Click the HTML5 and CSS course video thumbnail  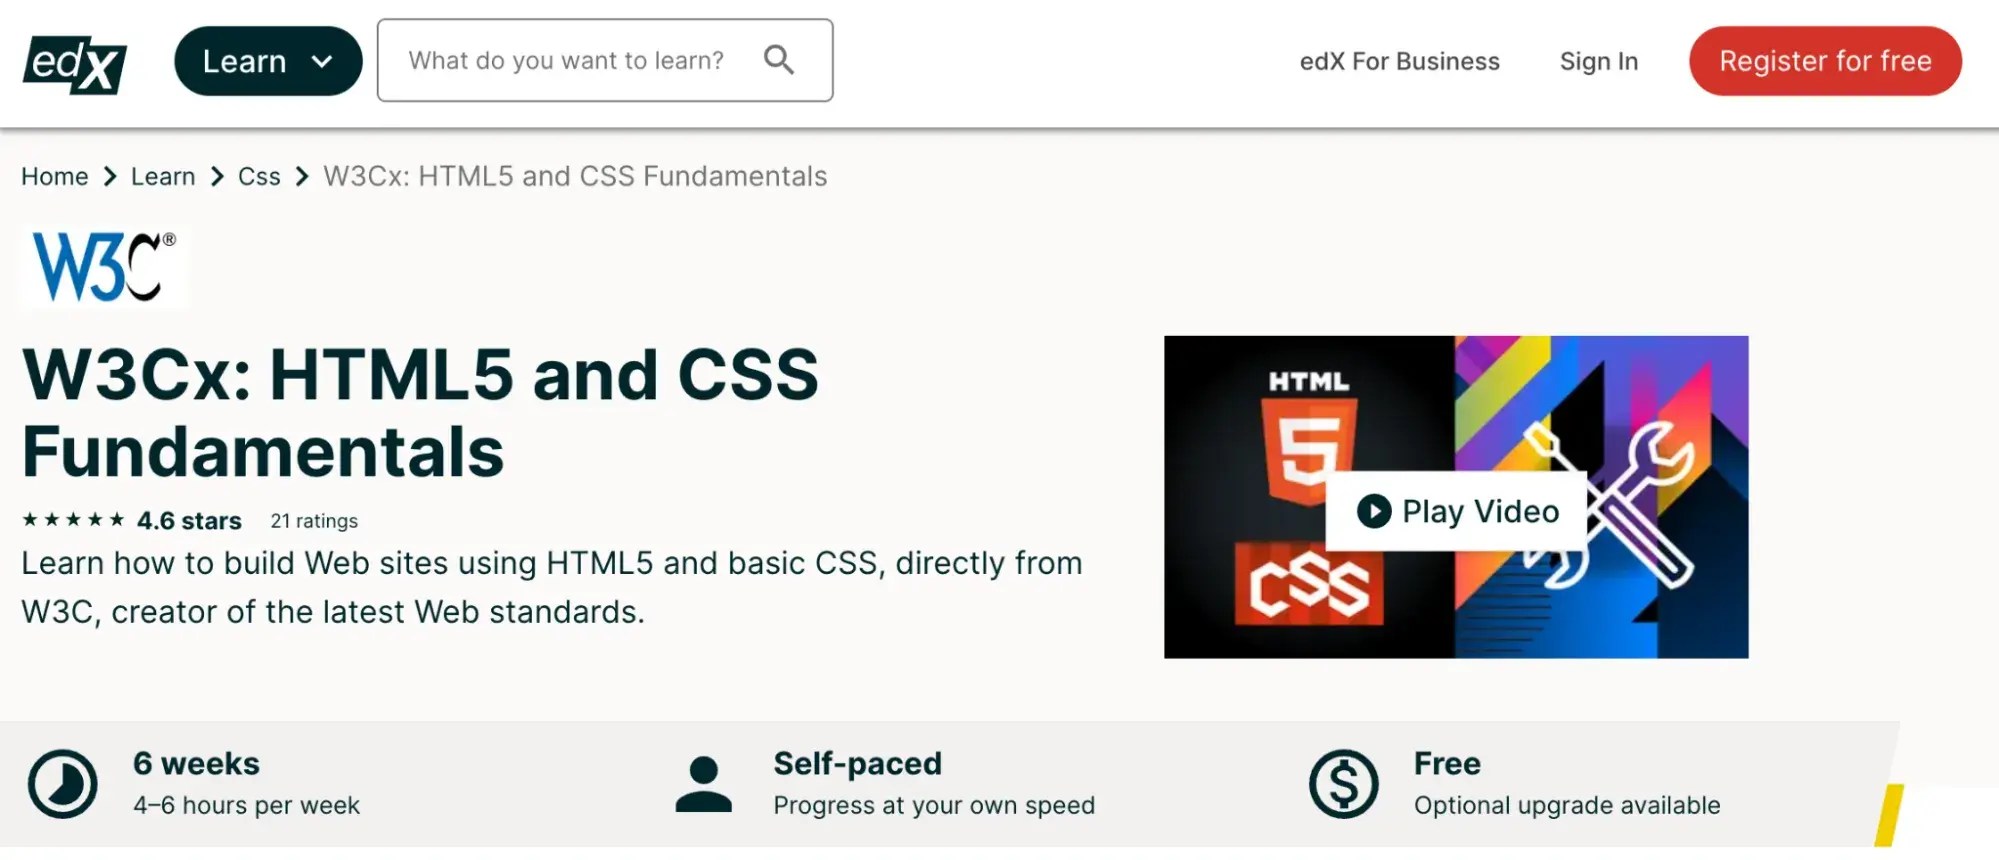(x=1456, y=497)
